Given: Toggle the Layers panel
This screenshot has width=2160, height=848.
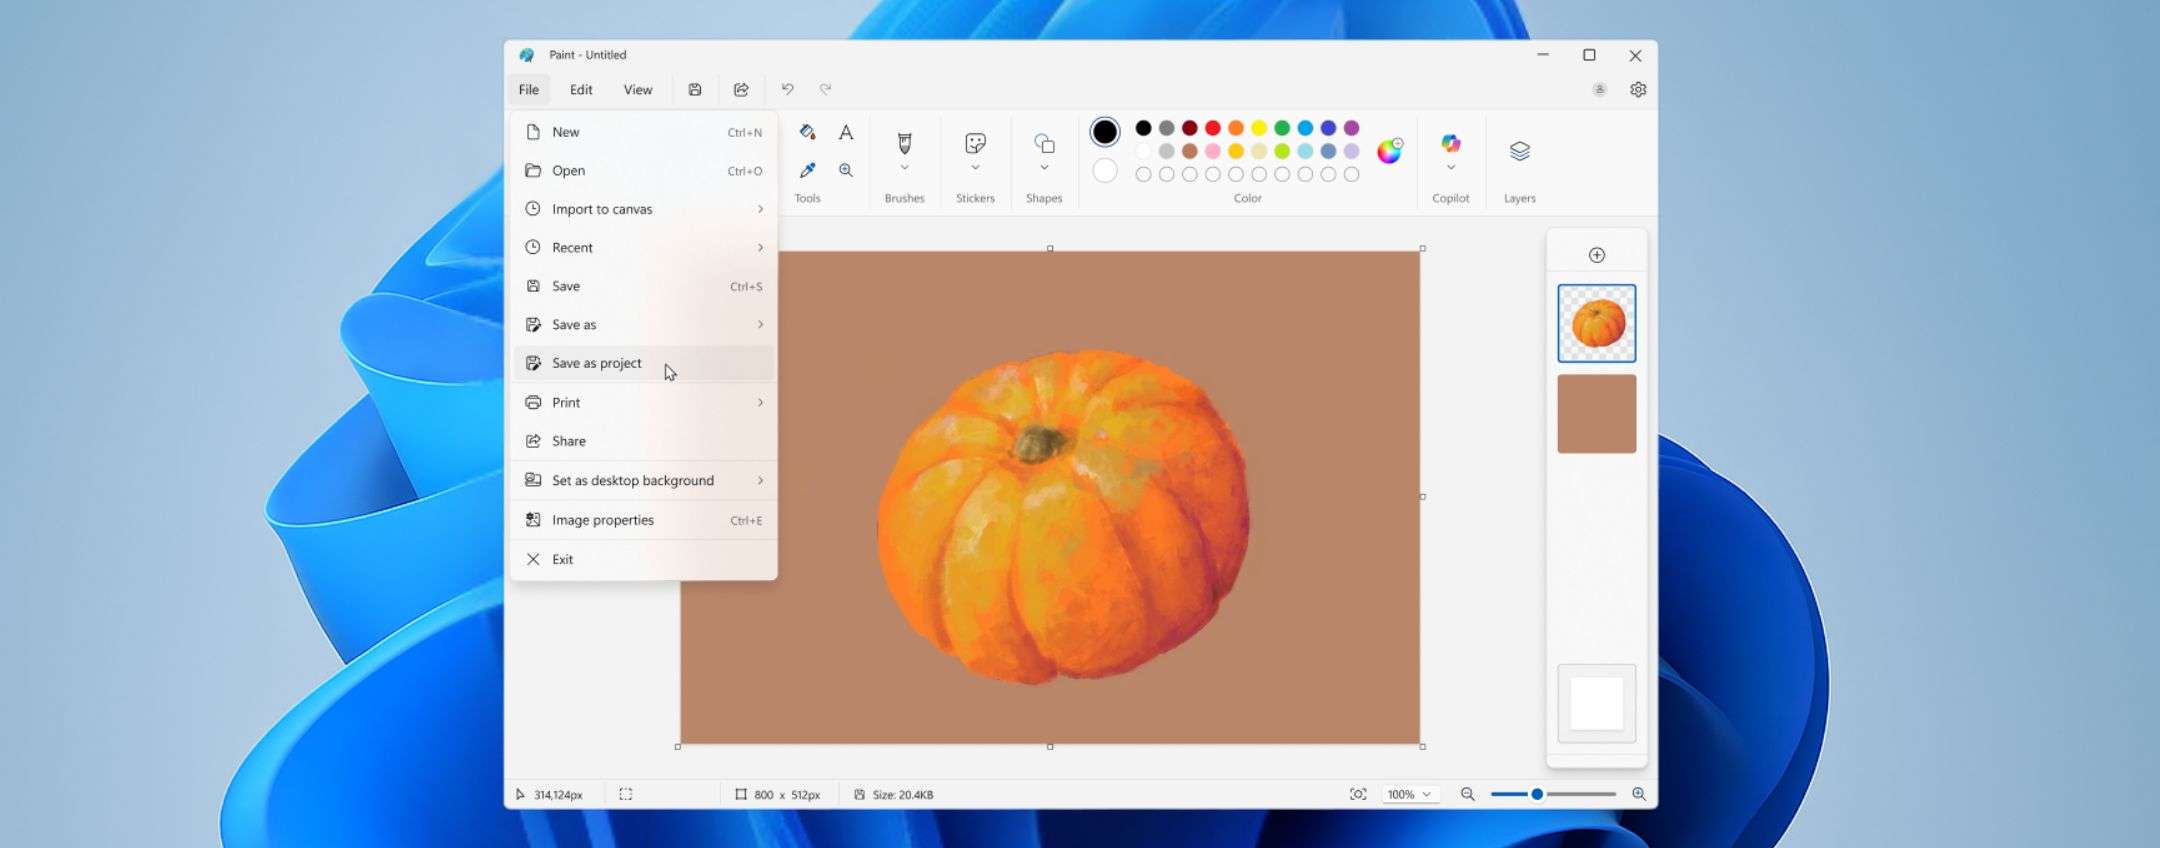Looking at the screenshot, I should tap(1519, 151).
